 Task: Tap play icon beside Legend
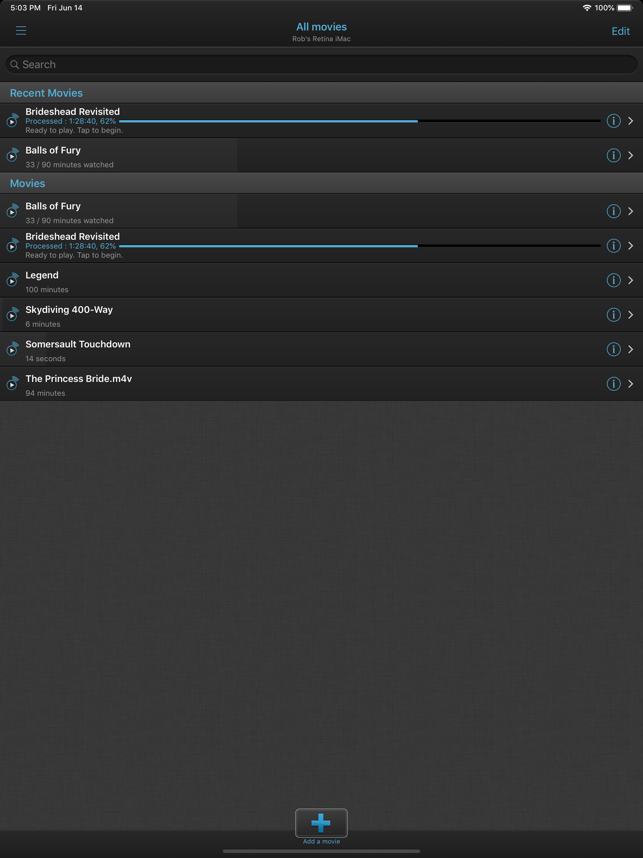click(x=13, y=281)
